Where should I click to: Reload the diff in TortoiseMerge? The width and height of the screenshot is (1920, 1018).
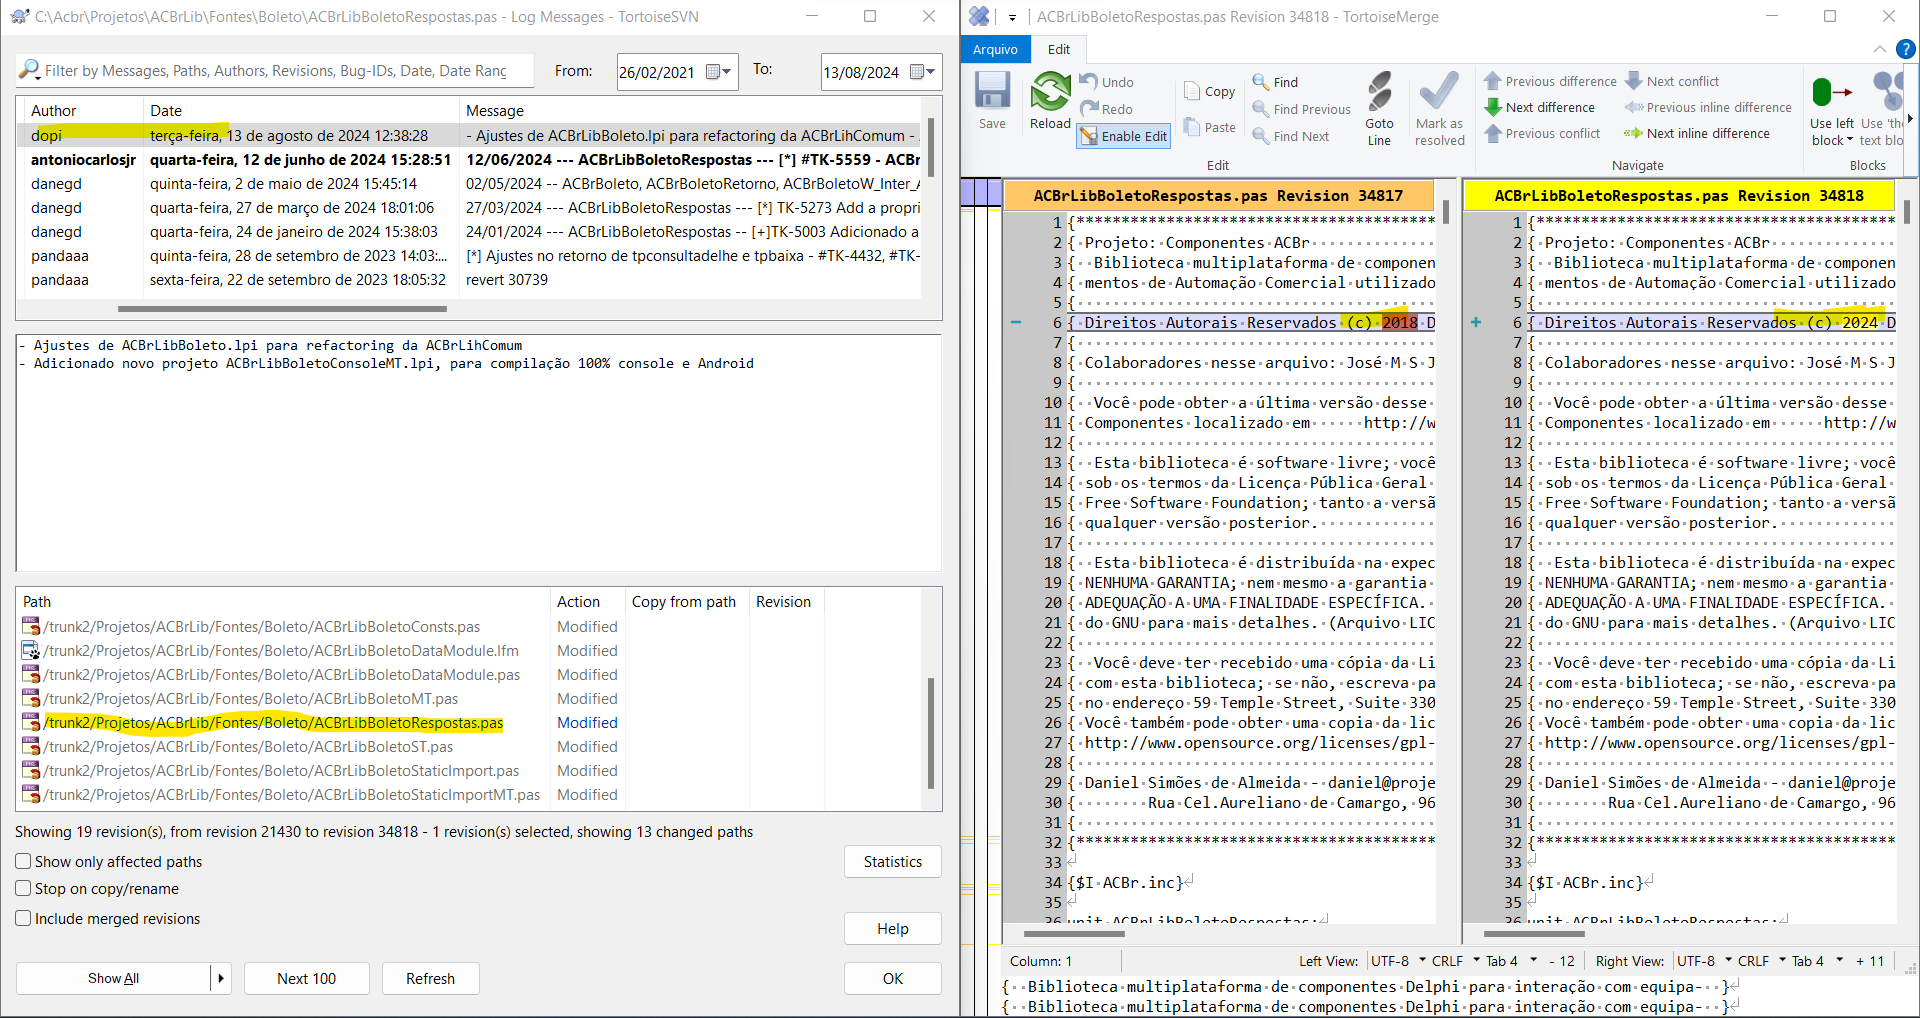1050,100
